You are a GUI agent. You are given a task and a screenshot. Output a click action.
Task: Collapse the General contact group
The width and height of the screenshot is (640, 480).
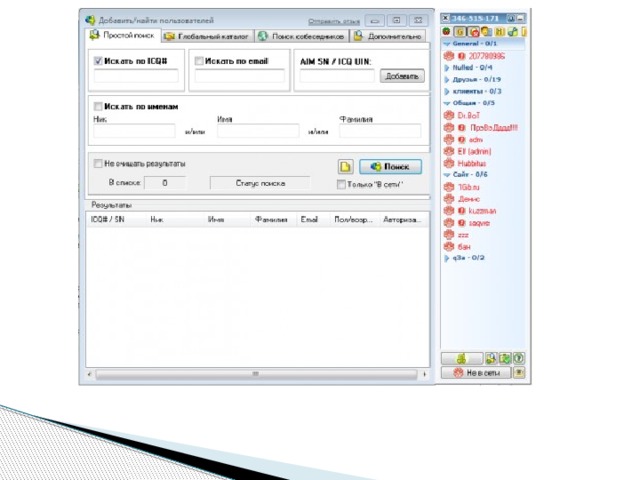[447, 44]
